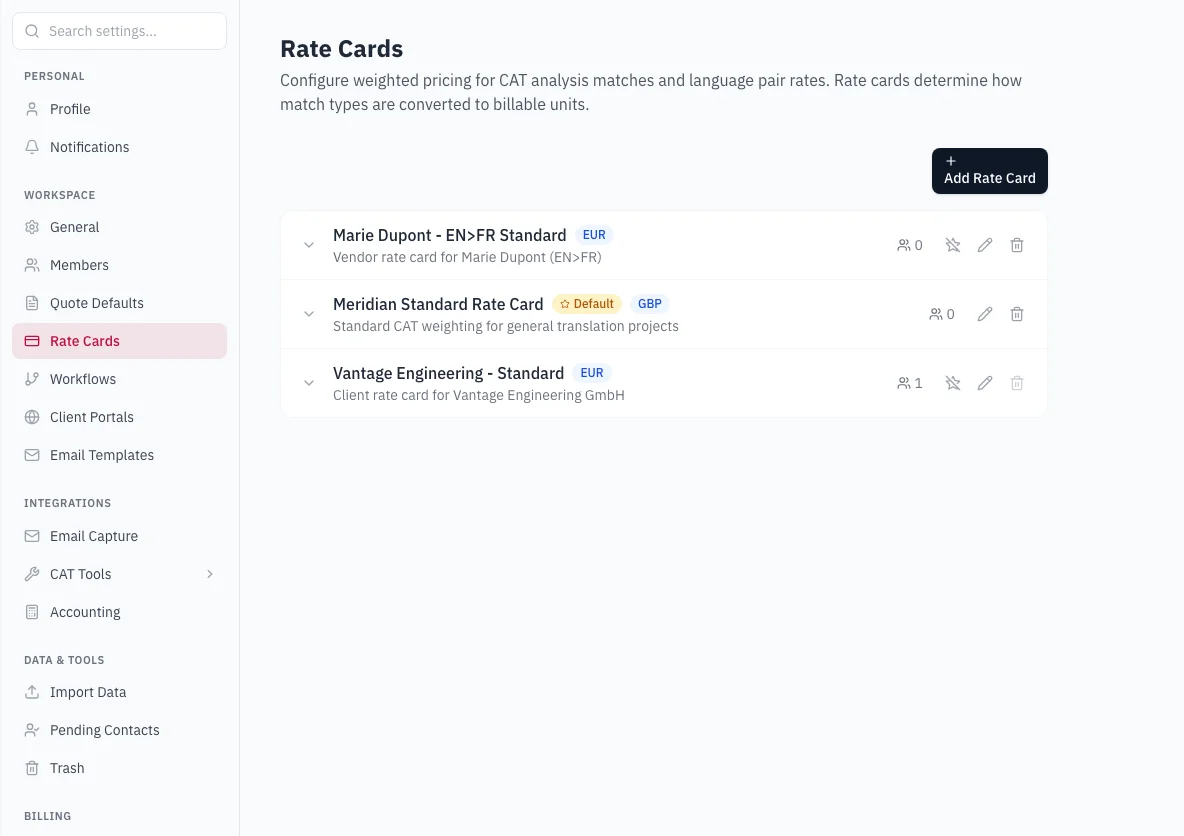Viewport: 1184px width, 836px height.
Task: Click the 'Marie Dupont - EN>FR Standard' title
Action: pyautogui.click(x=449, y=235)
